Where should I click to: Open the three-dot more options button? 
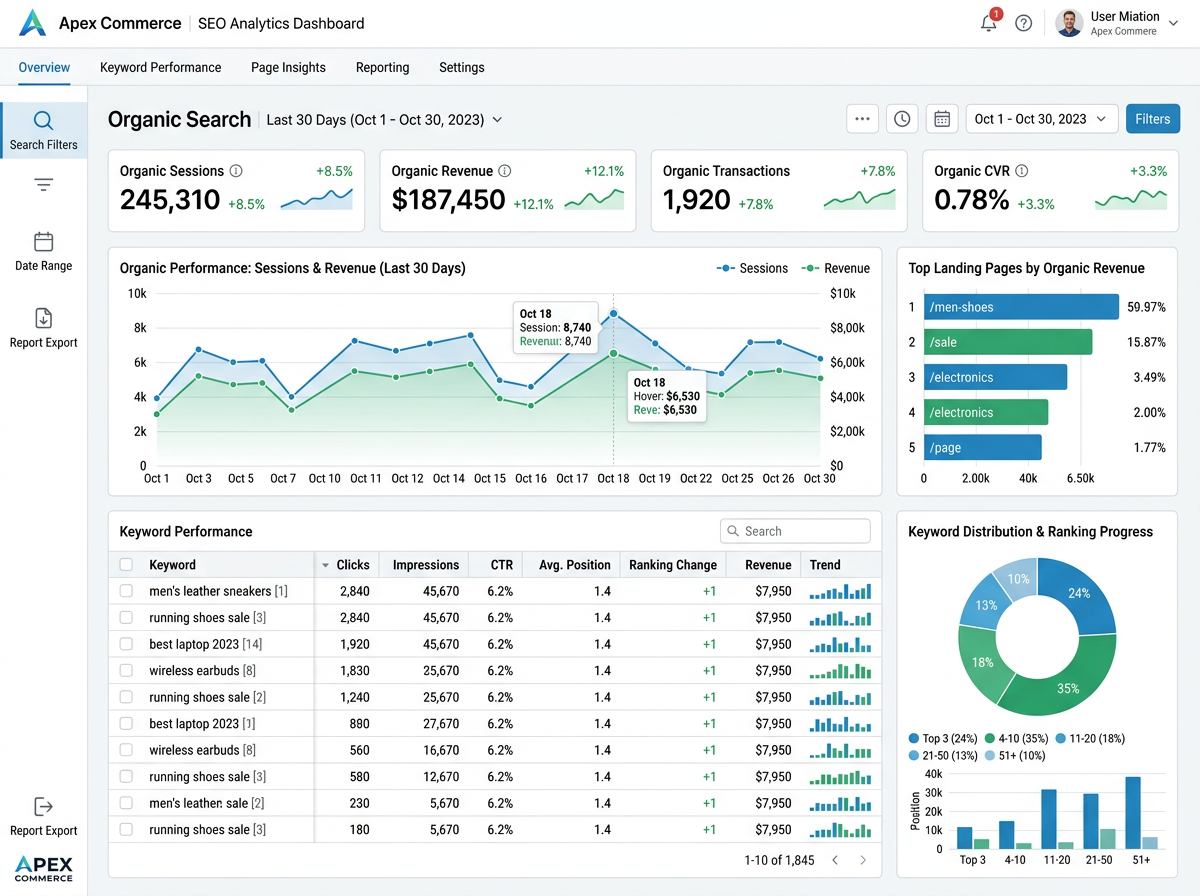(x=862, y=119)
